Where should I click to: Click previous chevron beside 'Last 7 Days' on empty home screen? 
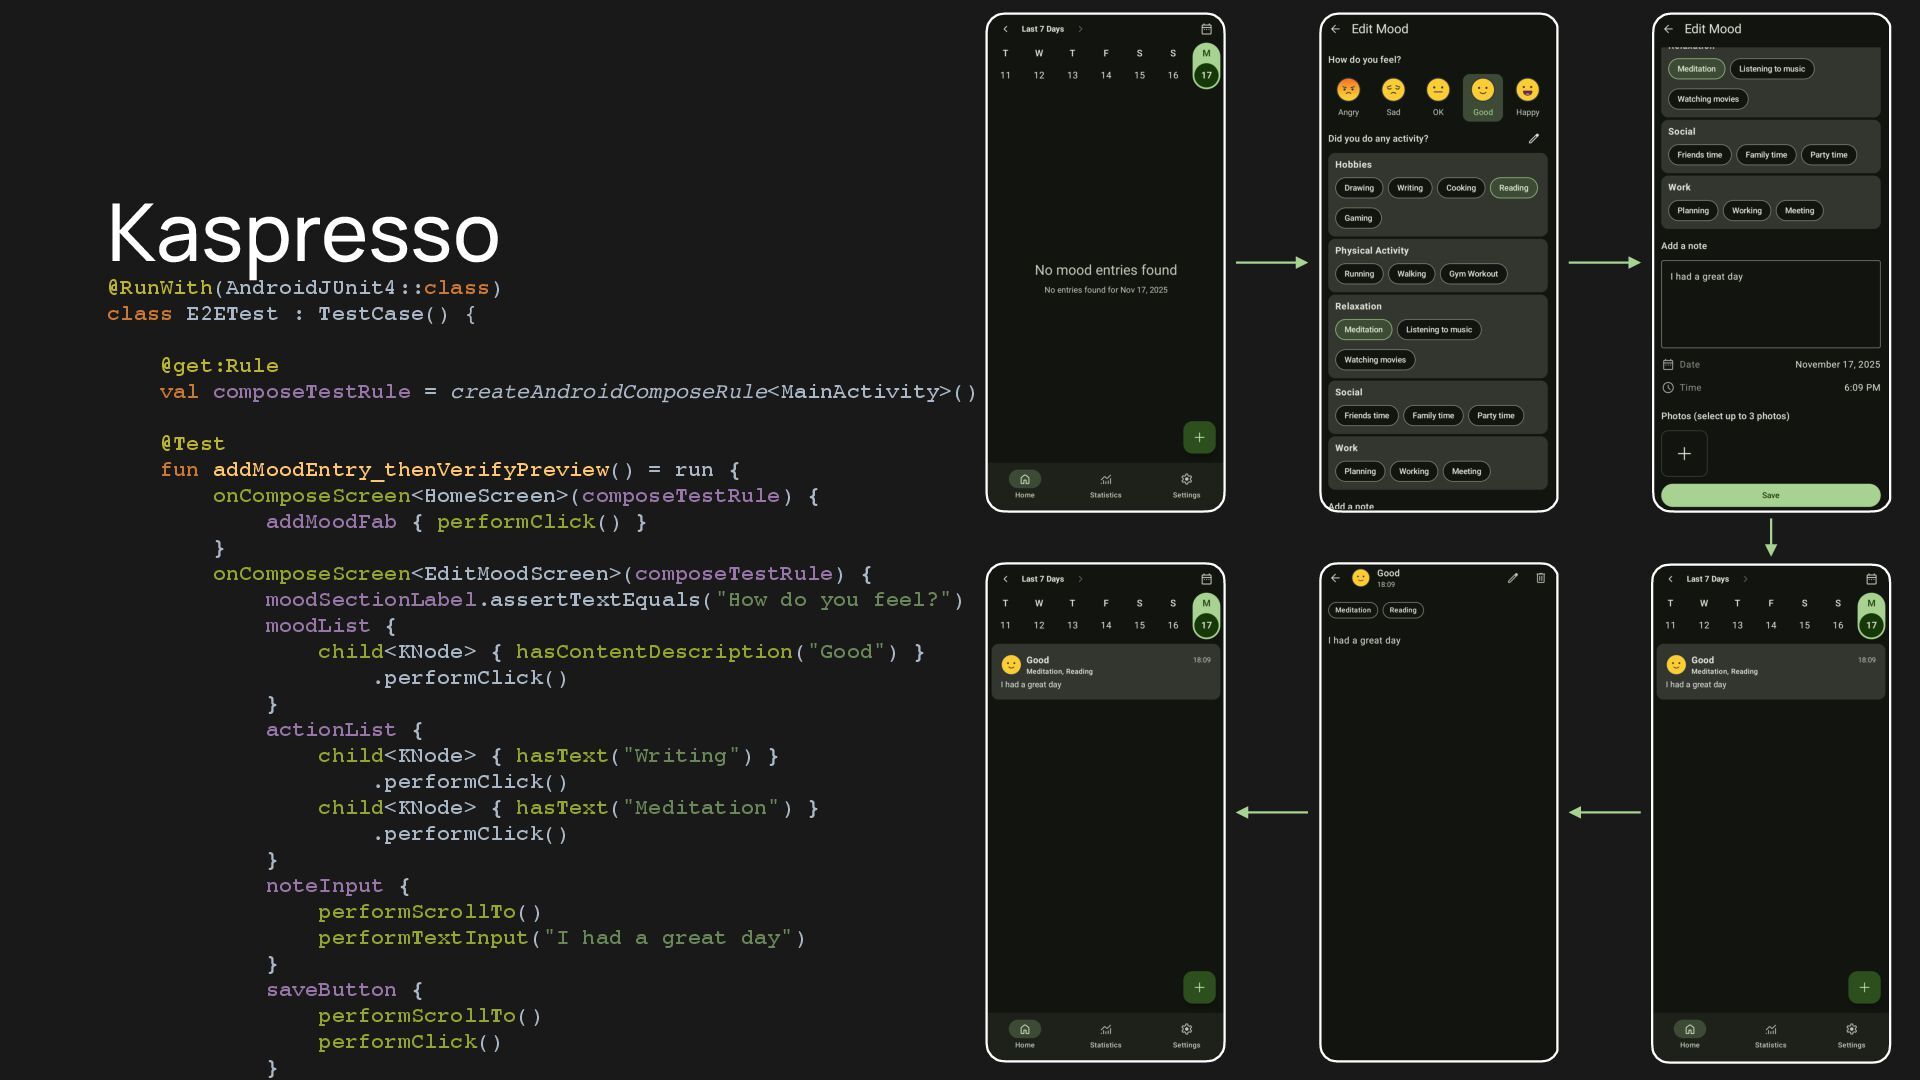tap(1005, 29)
